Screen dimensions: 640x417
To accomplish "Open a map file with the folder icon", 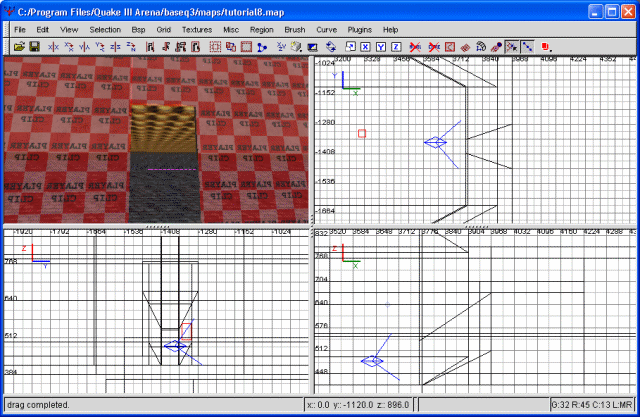I will pos(19,47).
